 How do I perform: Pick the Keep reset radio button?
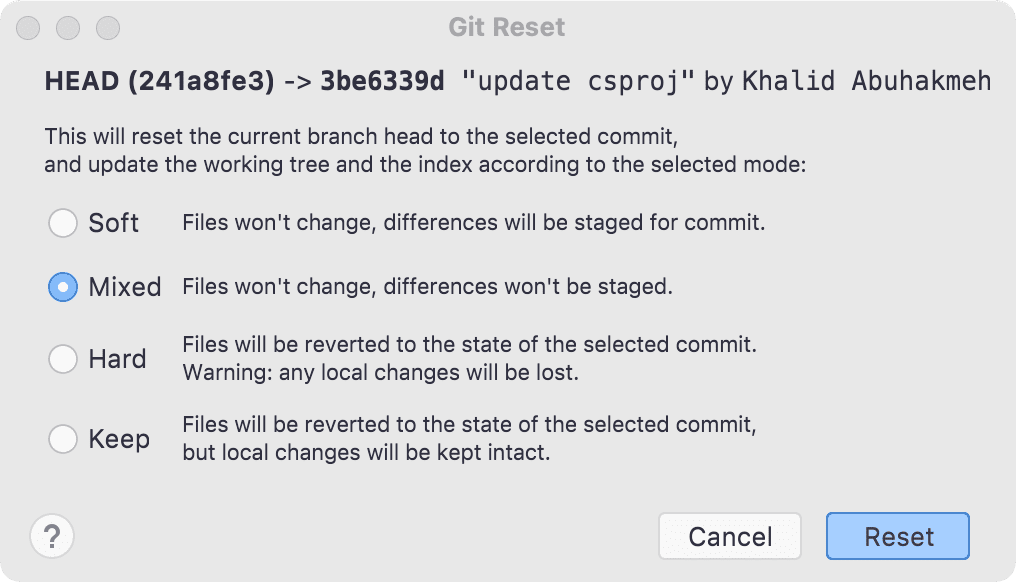pos(63,439)
